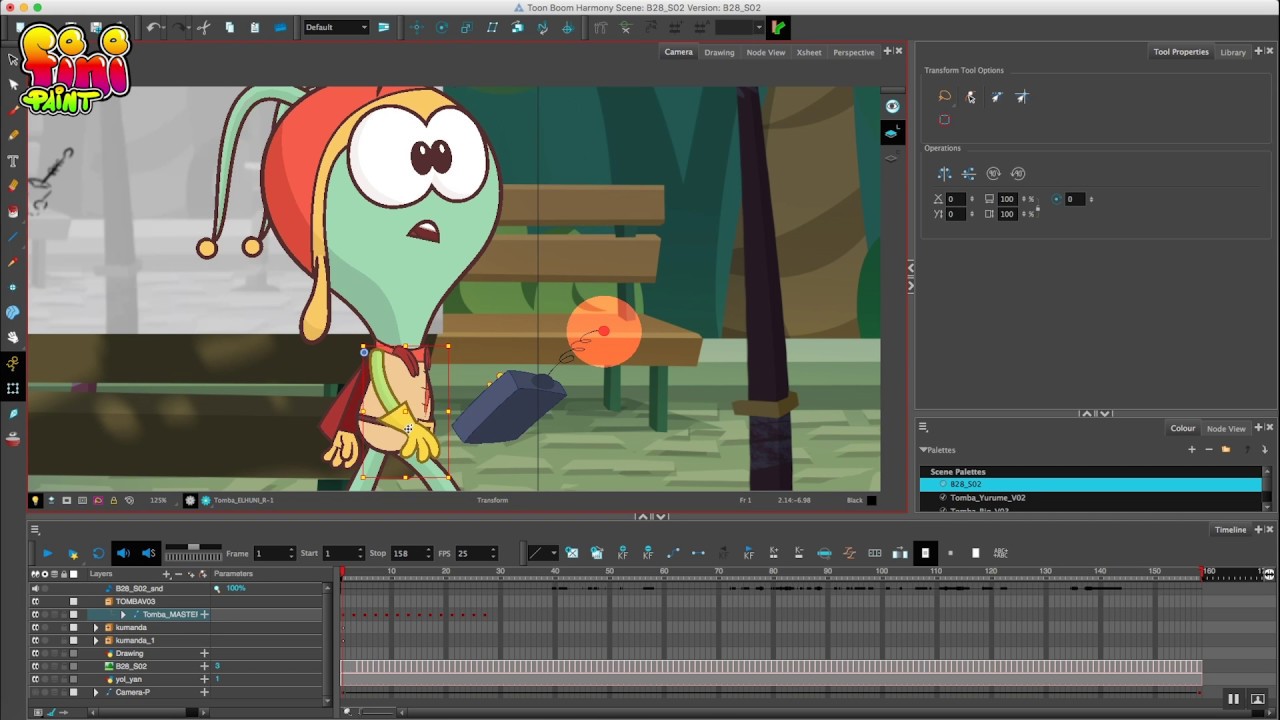Rotate 90 degrees counter-clockwise button
Viewport: 1280px width, 720px height.
click(x=1018, y=174)
